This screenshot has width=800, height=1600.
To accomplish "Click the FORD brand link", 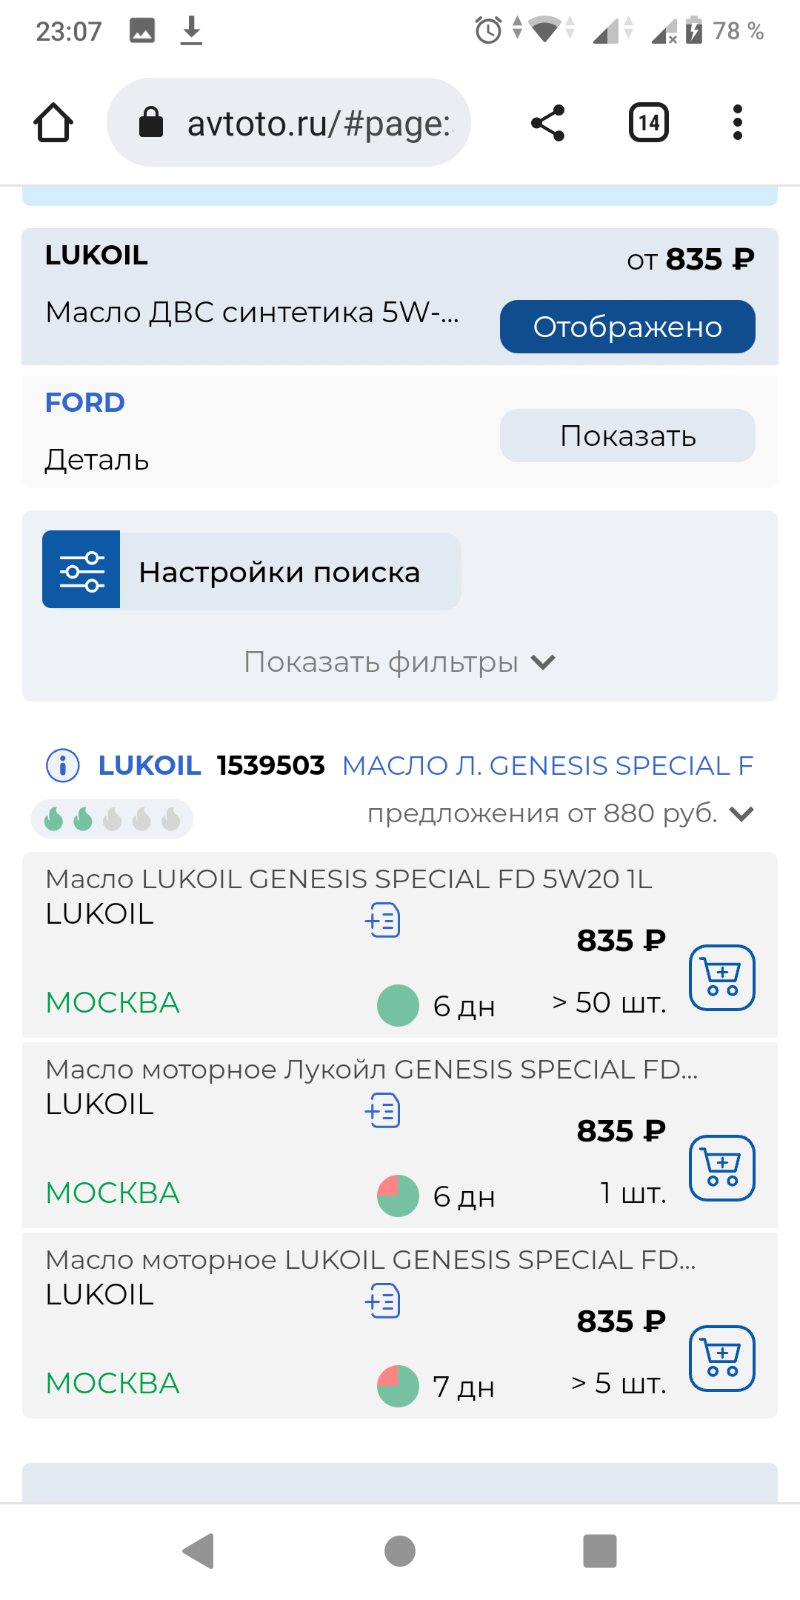I will click(85, 403).
